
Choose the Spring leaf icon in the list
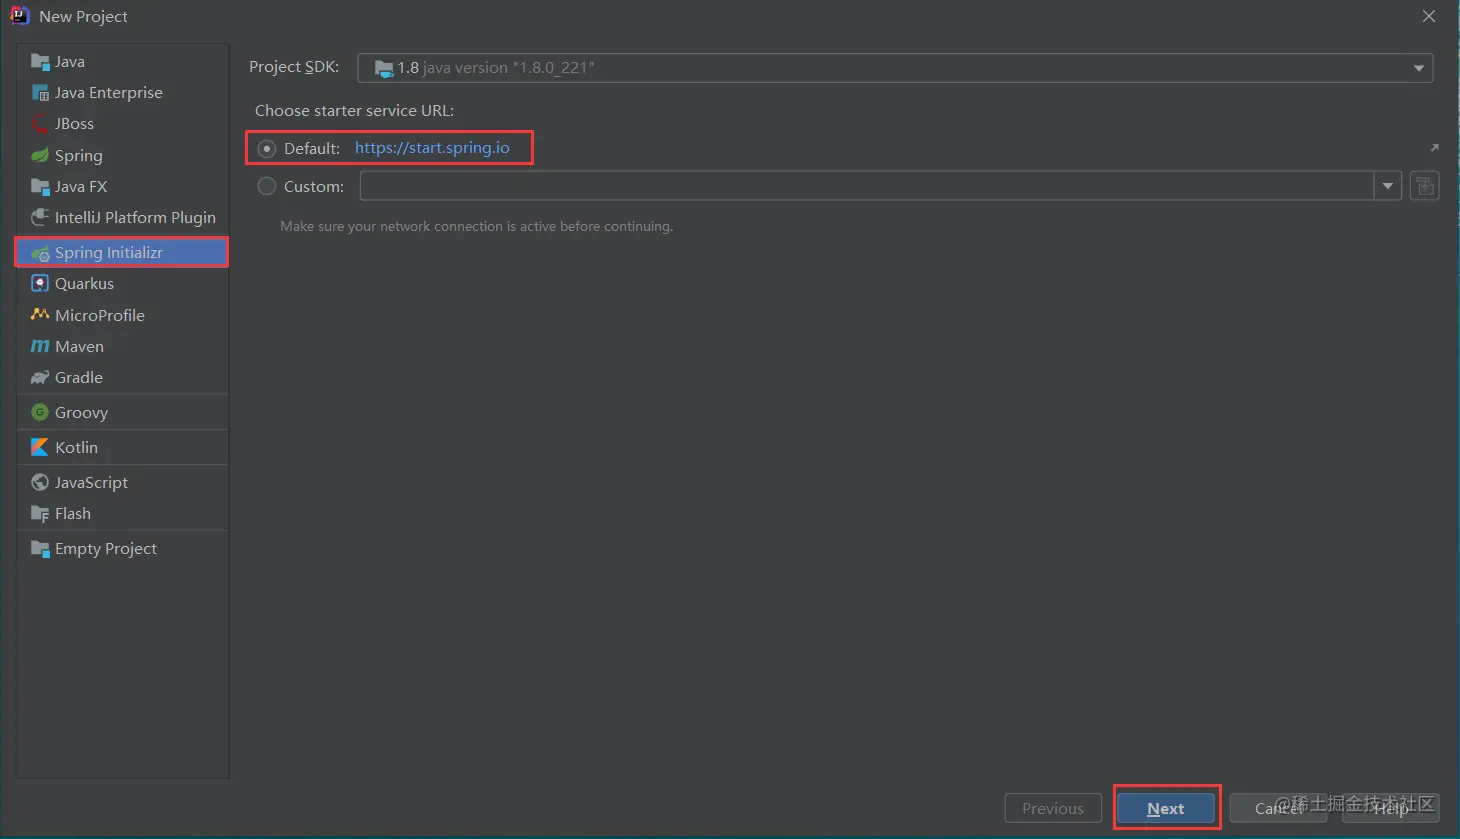pyautogui.click(x=40, y=155)
